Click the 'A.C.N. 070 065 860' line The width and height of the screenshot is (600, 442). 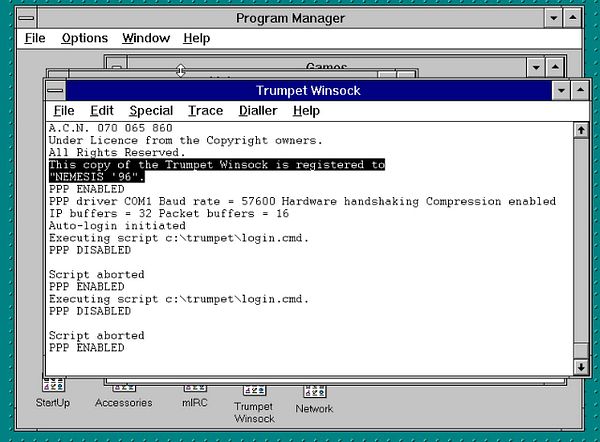[x=111, y=128]
